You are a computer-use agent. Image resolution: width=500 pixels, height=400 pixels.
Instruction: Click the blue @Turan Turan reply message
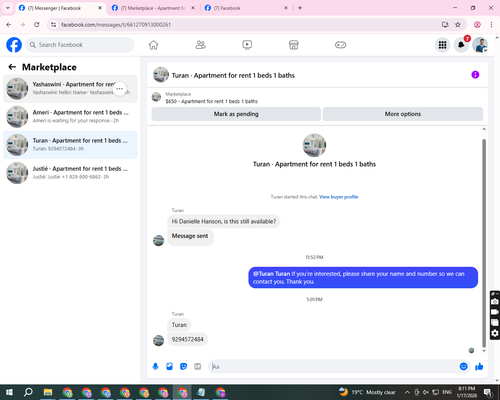(363, 278)
